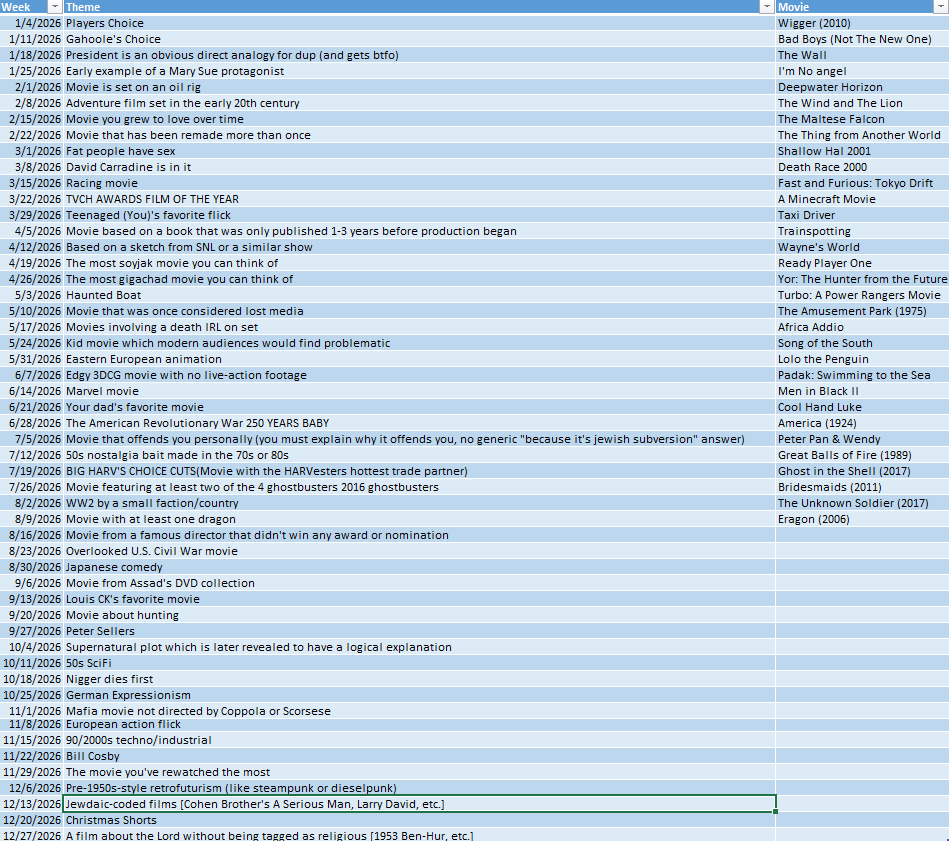Image resolution: width=949 pixels, height=841 pixels.
Task: Select 'Movie that has been remade more than once'
Action: point(419,135)
